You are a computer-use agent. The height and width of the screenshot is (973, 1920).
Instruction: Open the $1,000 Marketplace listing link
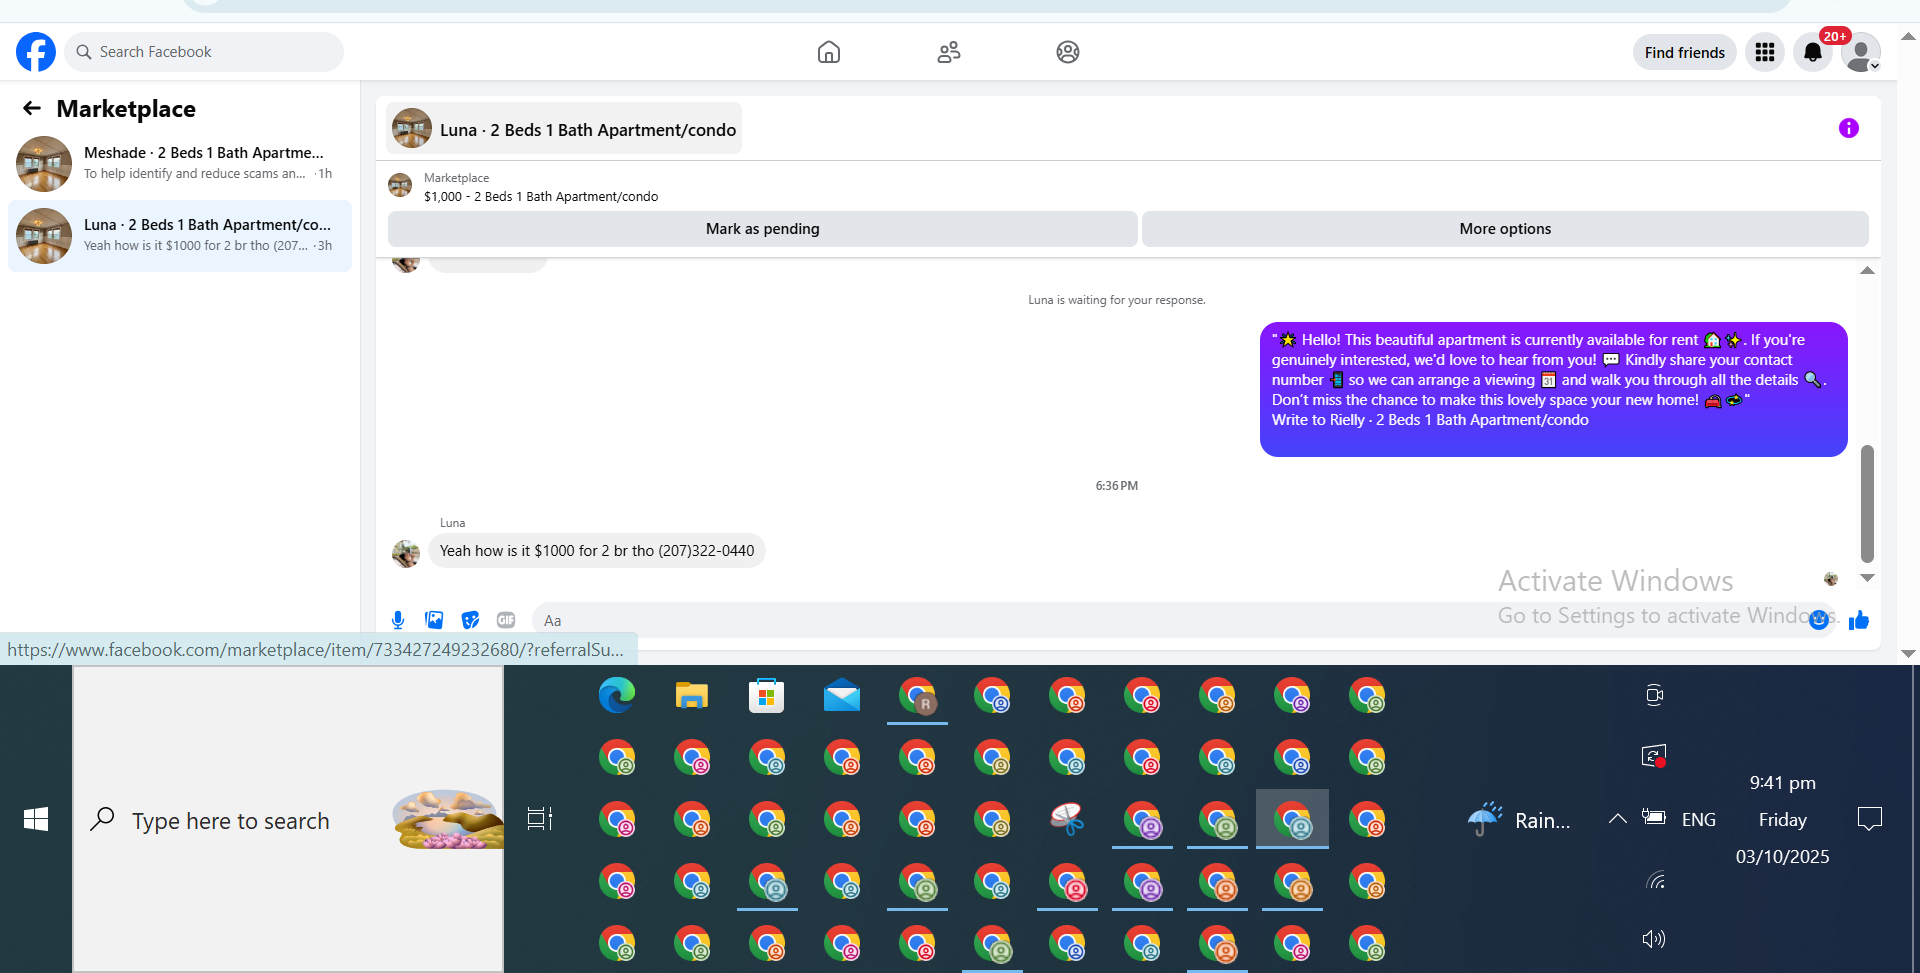(x=540, y=196)
